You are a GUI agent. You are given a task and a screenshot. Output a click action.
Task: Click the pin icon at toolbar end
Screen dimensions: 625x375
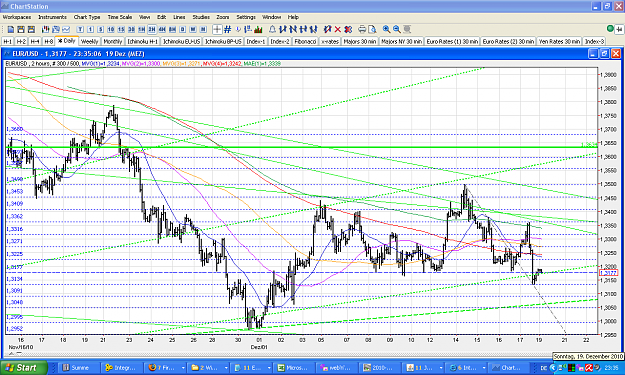pyautogui.click(x=619, y=29)
